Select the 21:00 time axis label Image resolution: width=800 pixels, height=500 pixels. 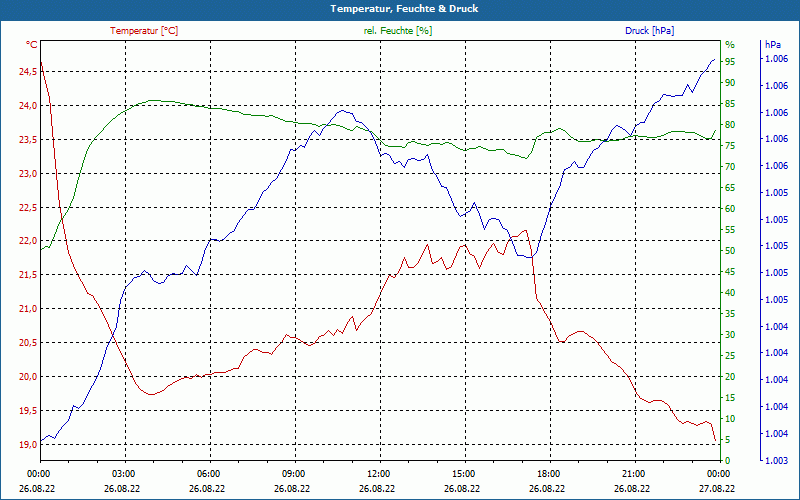pos(632,473)
